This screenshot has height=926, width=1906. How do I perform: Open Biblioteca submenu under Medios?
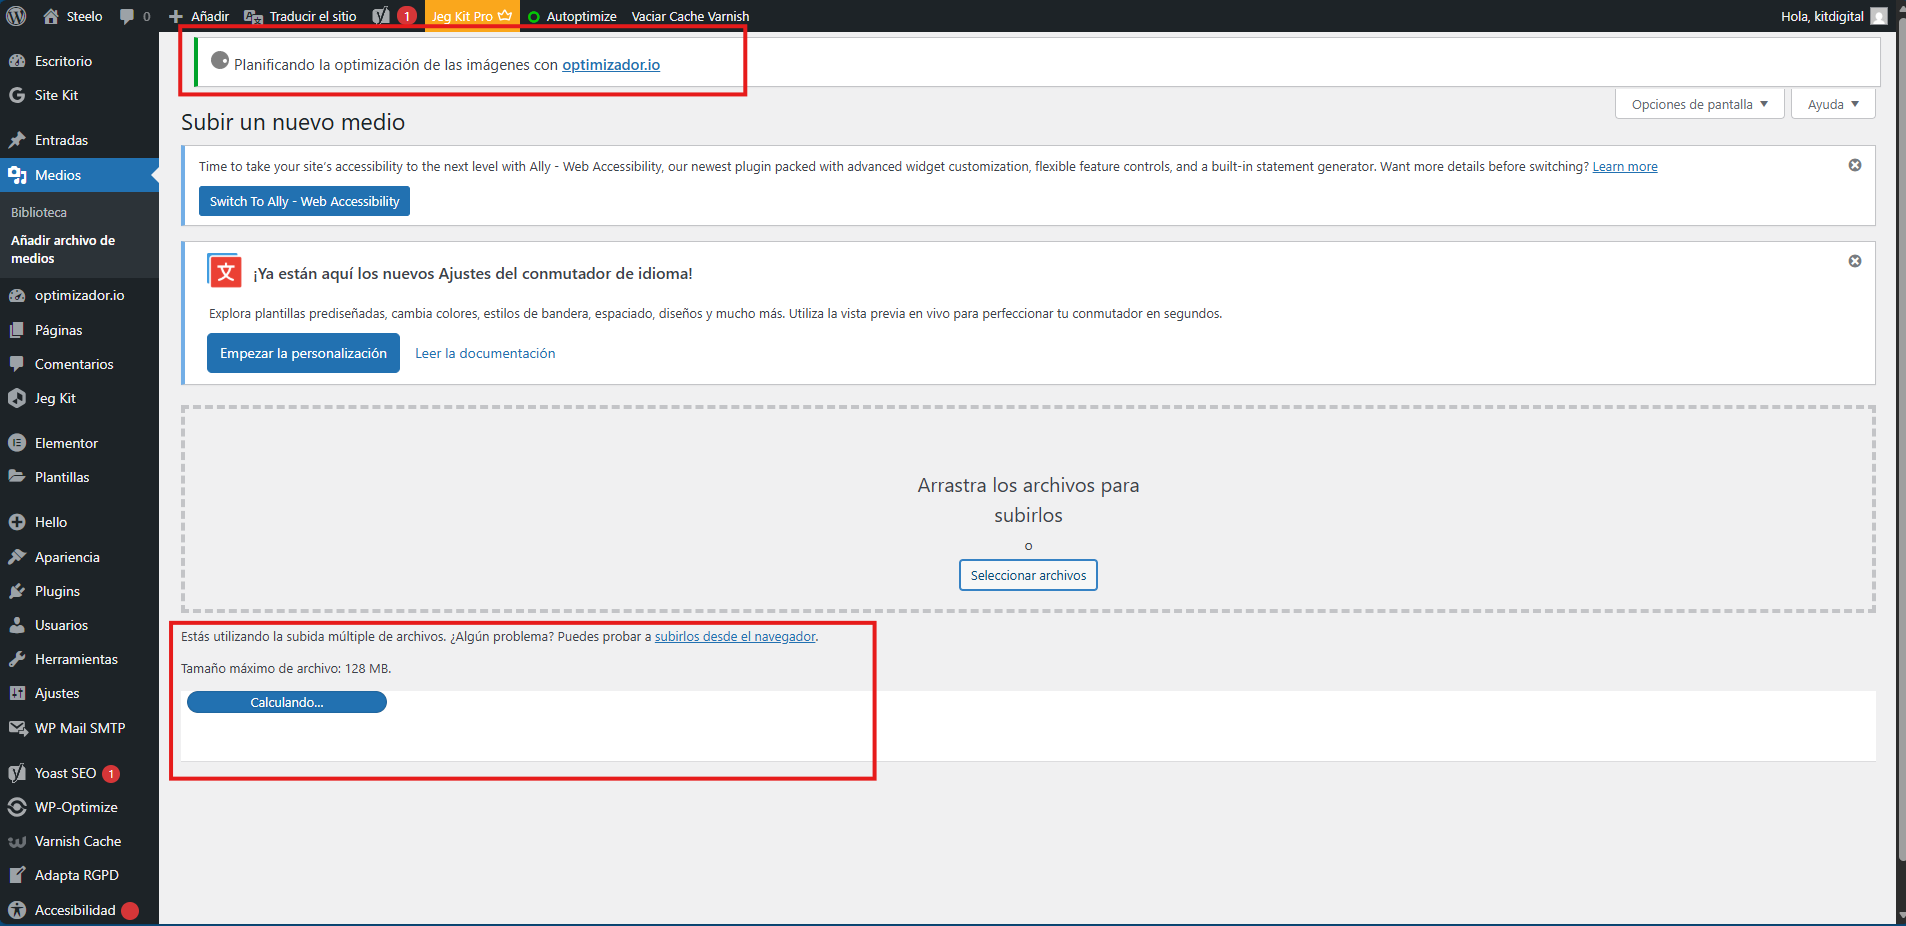click(x=39, y=212)
